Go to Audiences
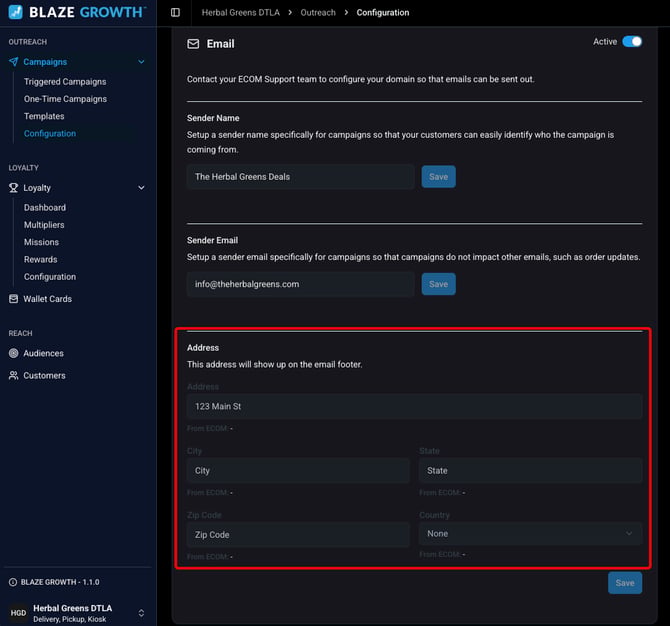This screenshot has height=626, width=670. (x=44, y=353)
